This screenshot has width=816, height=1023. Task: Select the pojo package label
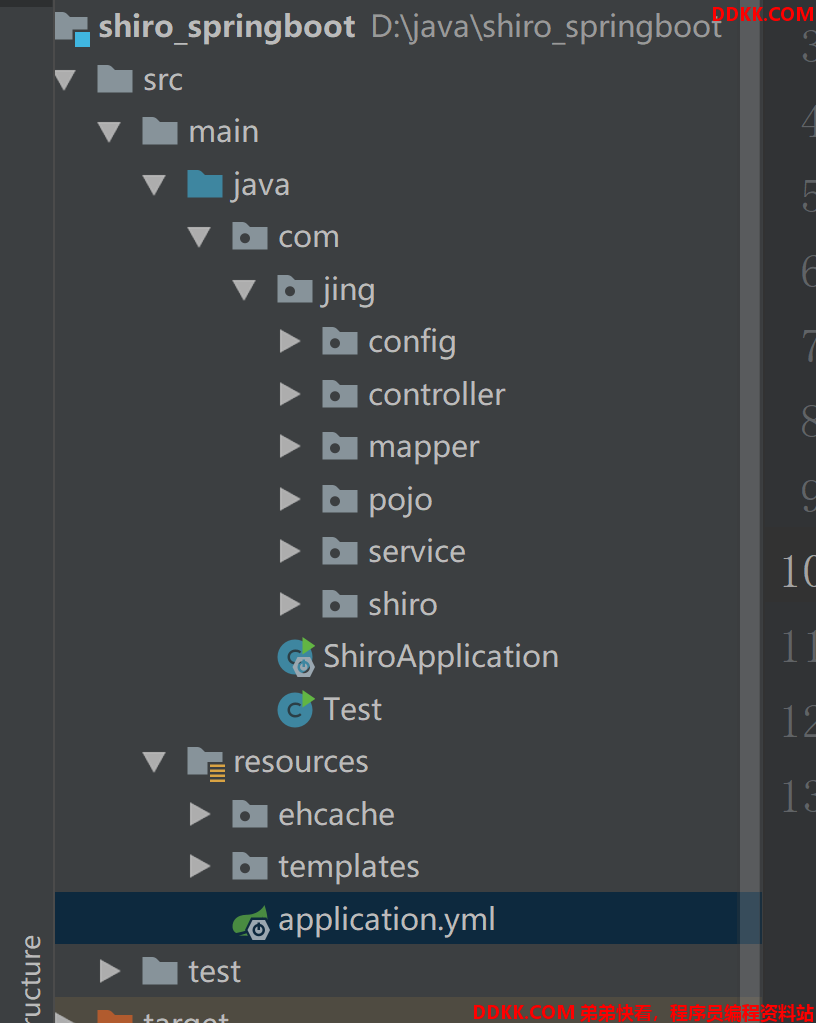click(x=400, y=501)
